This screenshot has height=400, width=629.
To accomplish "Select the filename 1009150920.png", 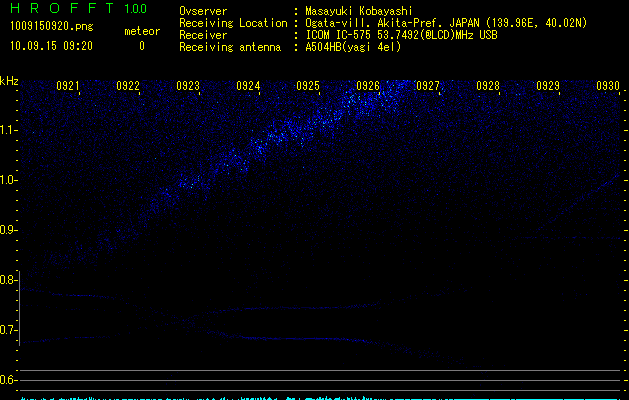I will [51, 27].
